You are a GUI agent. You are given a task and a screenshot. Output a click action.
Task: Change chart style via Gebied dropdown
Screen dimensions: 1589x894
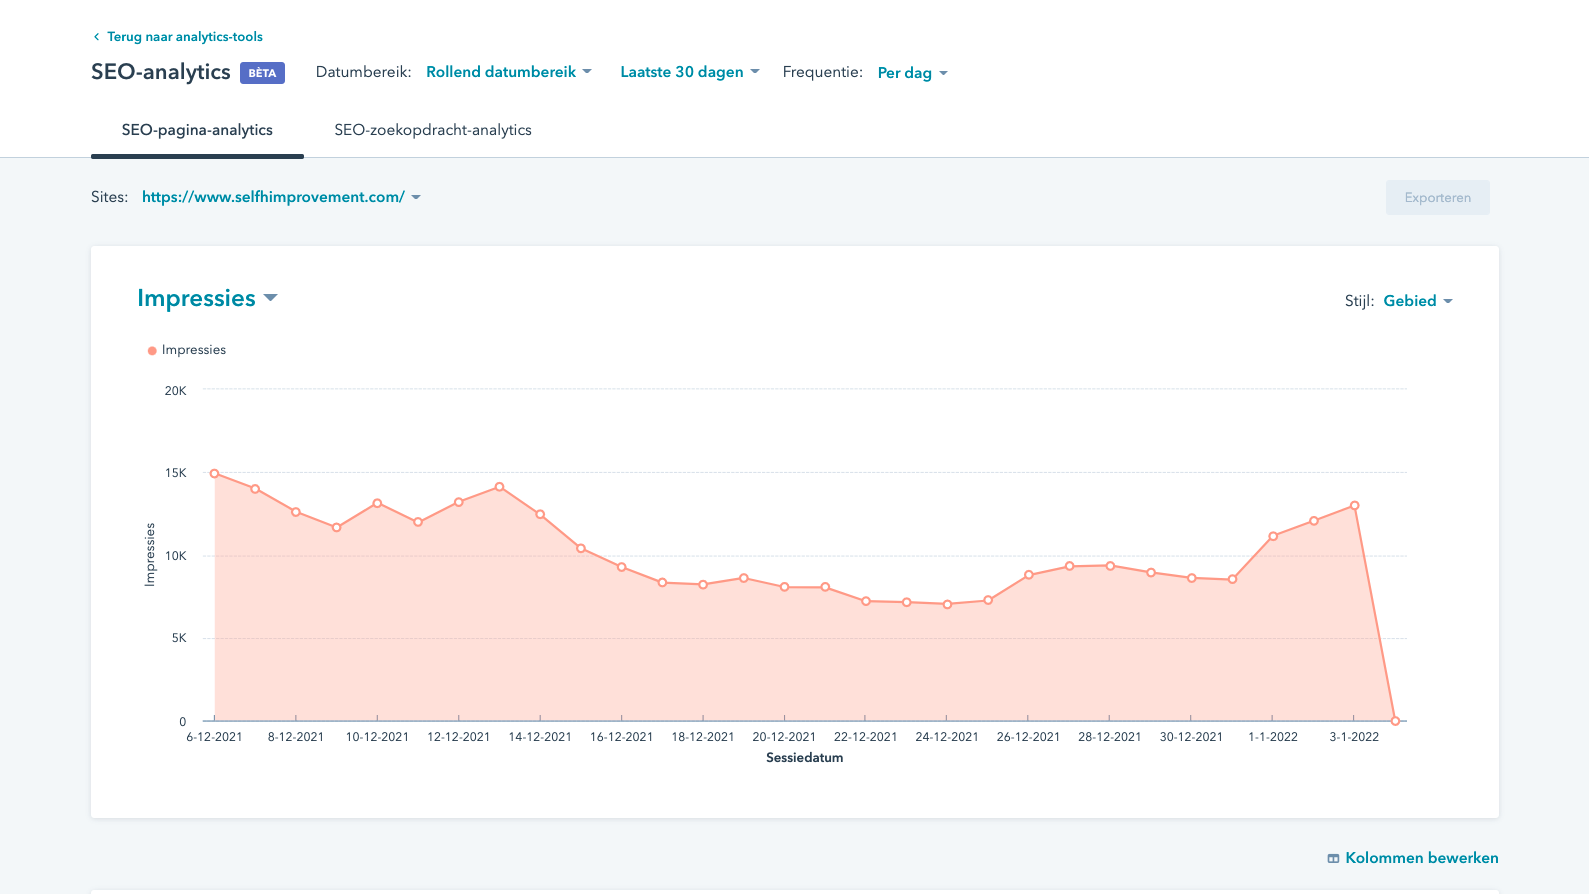(x=1417, y=301)
